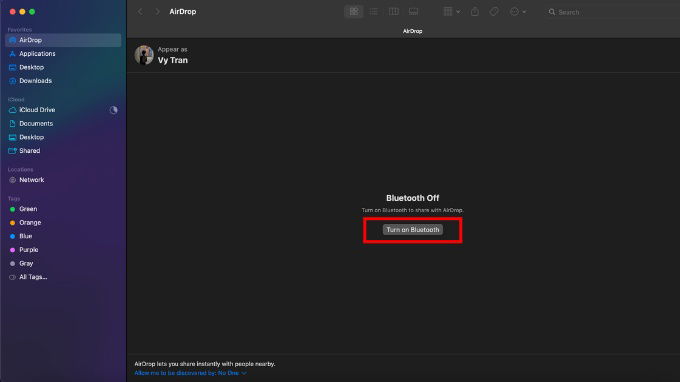The image size is (680, 382).
Task: Select the Blue tag
Action: [x=63, y=236]
